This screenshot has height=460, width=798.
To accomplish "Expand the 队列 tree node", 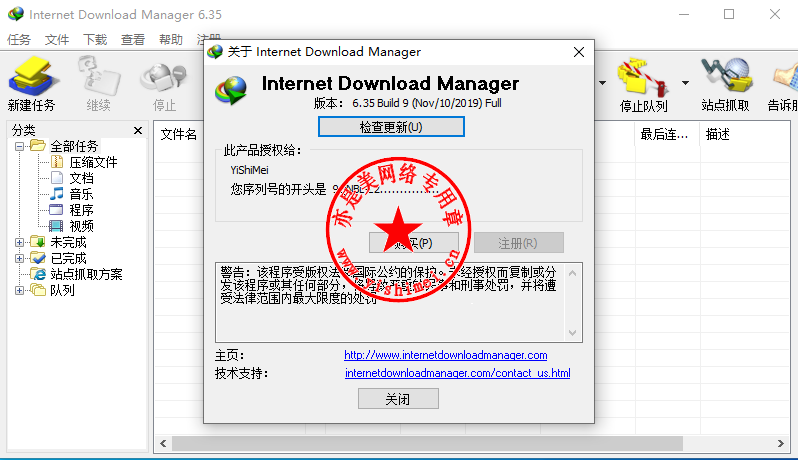I will (19, 291).
